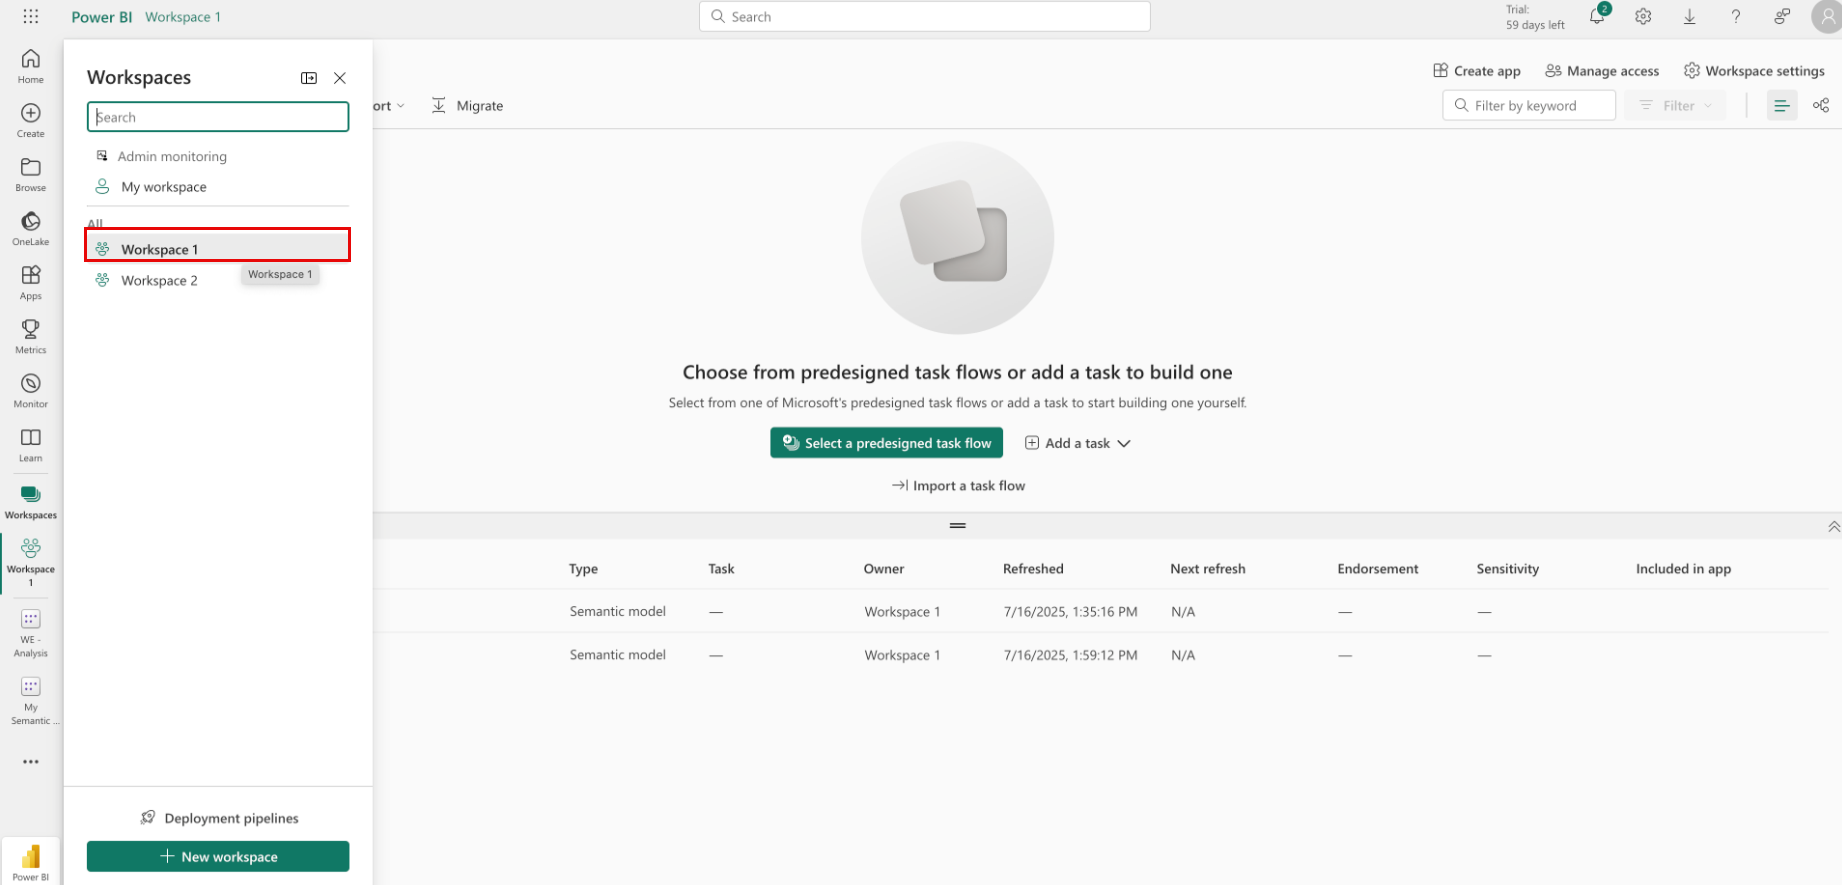Viewport: 1842px width, 885px height.
Task: Click Manage access
Action: click(x=1602, y=71)
